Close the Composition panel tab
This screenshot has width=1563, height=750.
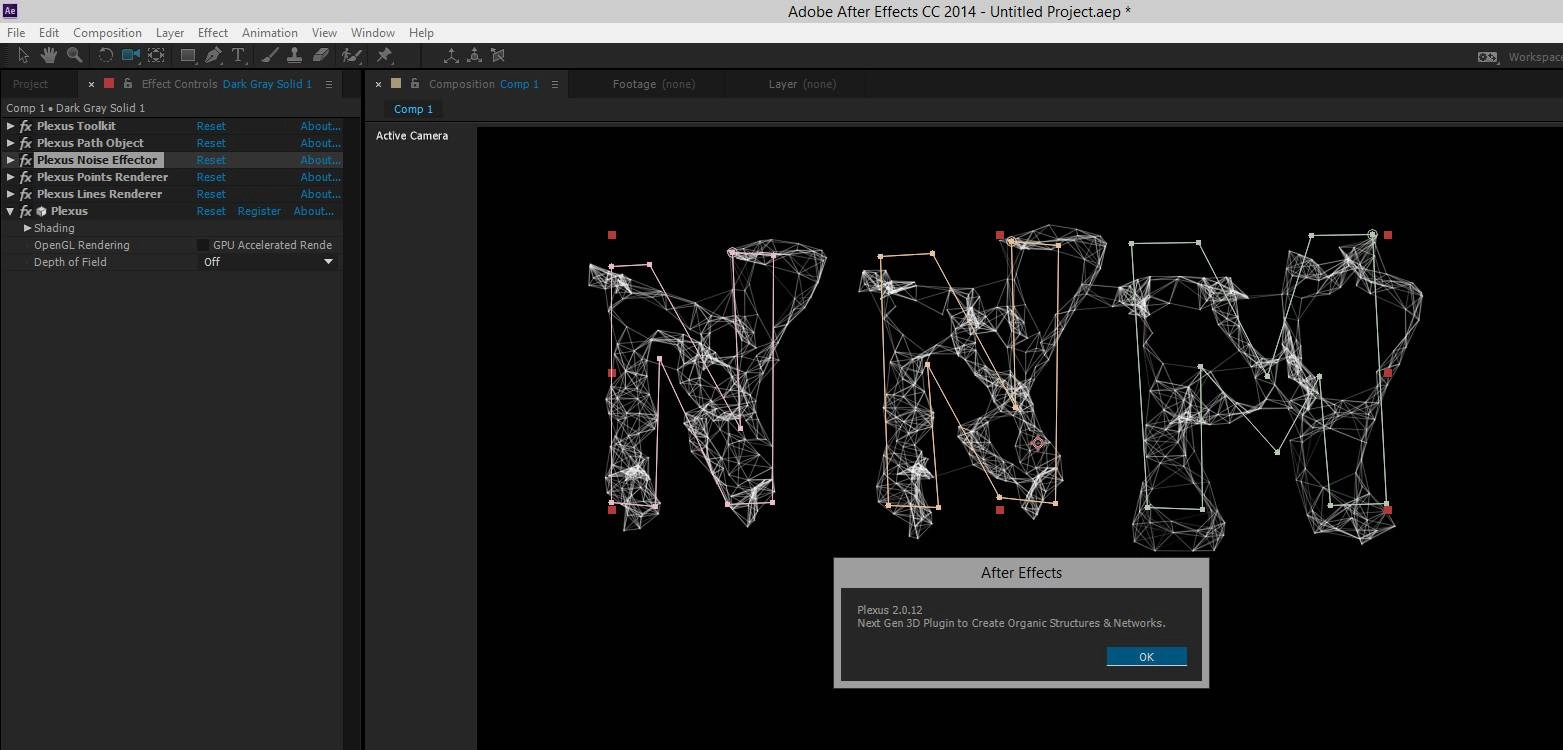tap(378, 84)
